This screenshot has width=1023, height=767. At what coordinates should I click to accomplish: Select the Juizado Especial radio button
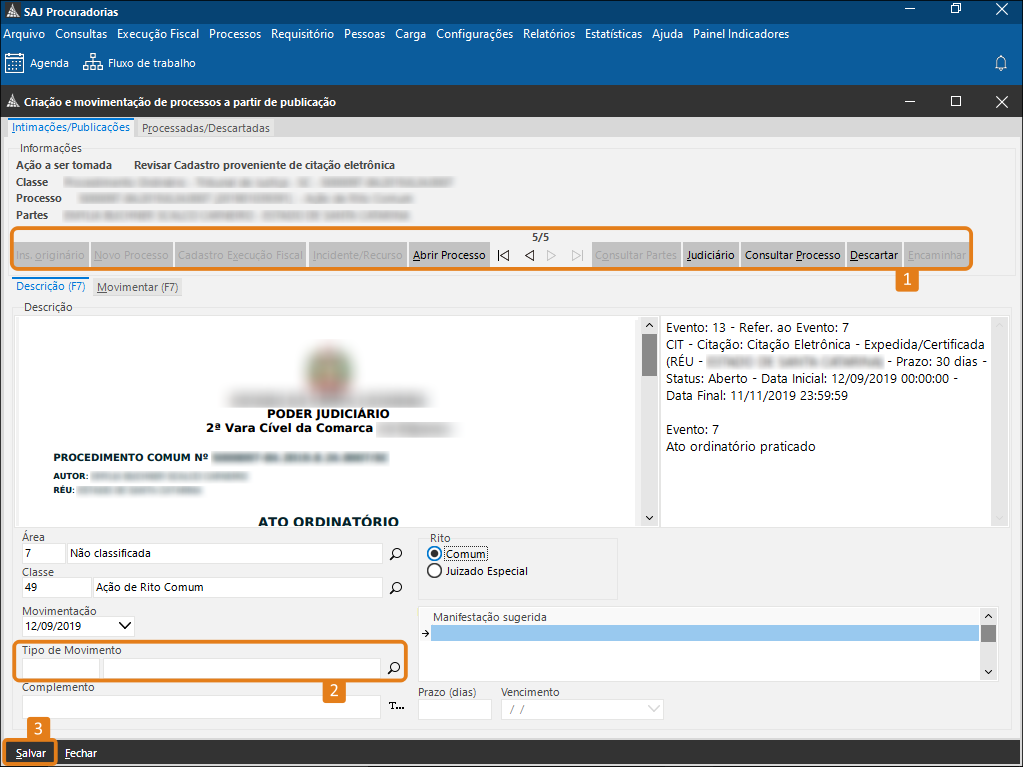pyautogui.click(x=434, y=571)
